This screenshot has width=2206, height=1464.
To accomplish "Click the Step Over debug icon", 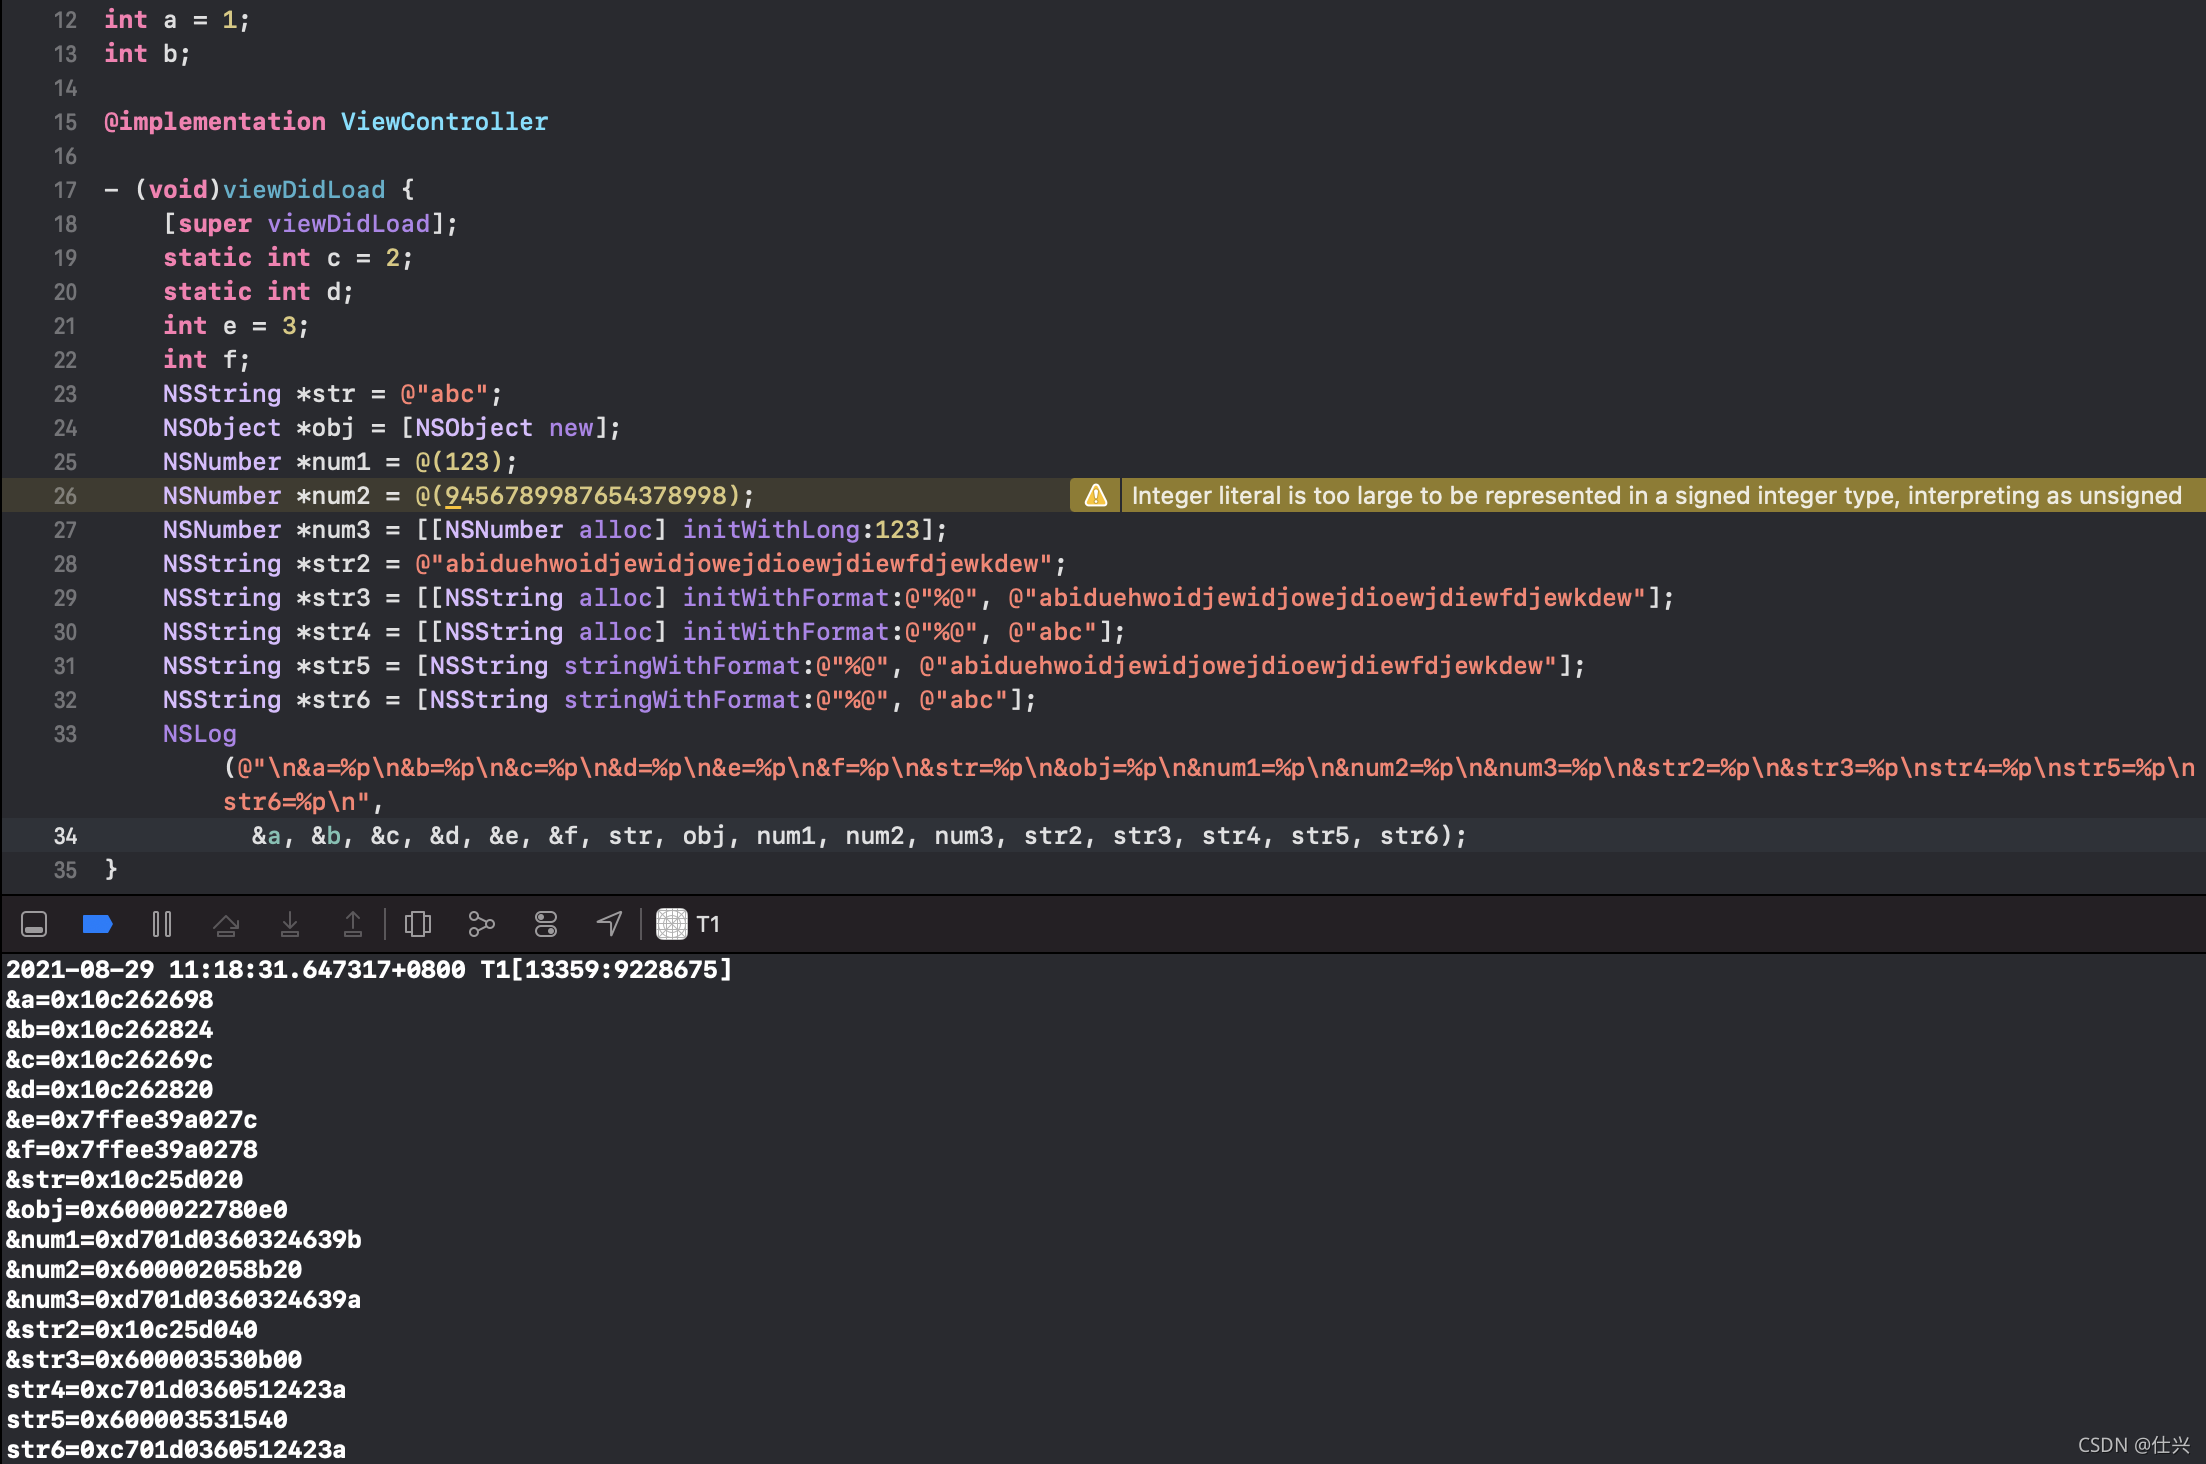I will point(226,924).
